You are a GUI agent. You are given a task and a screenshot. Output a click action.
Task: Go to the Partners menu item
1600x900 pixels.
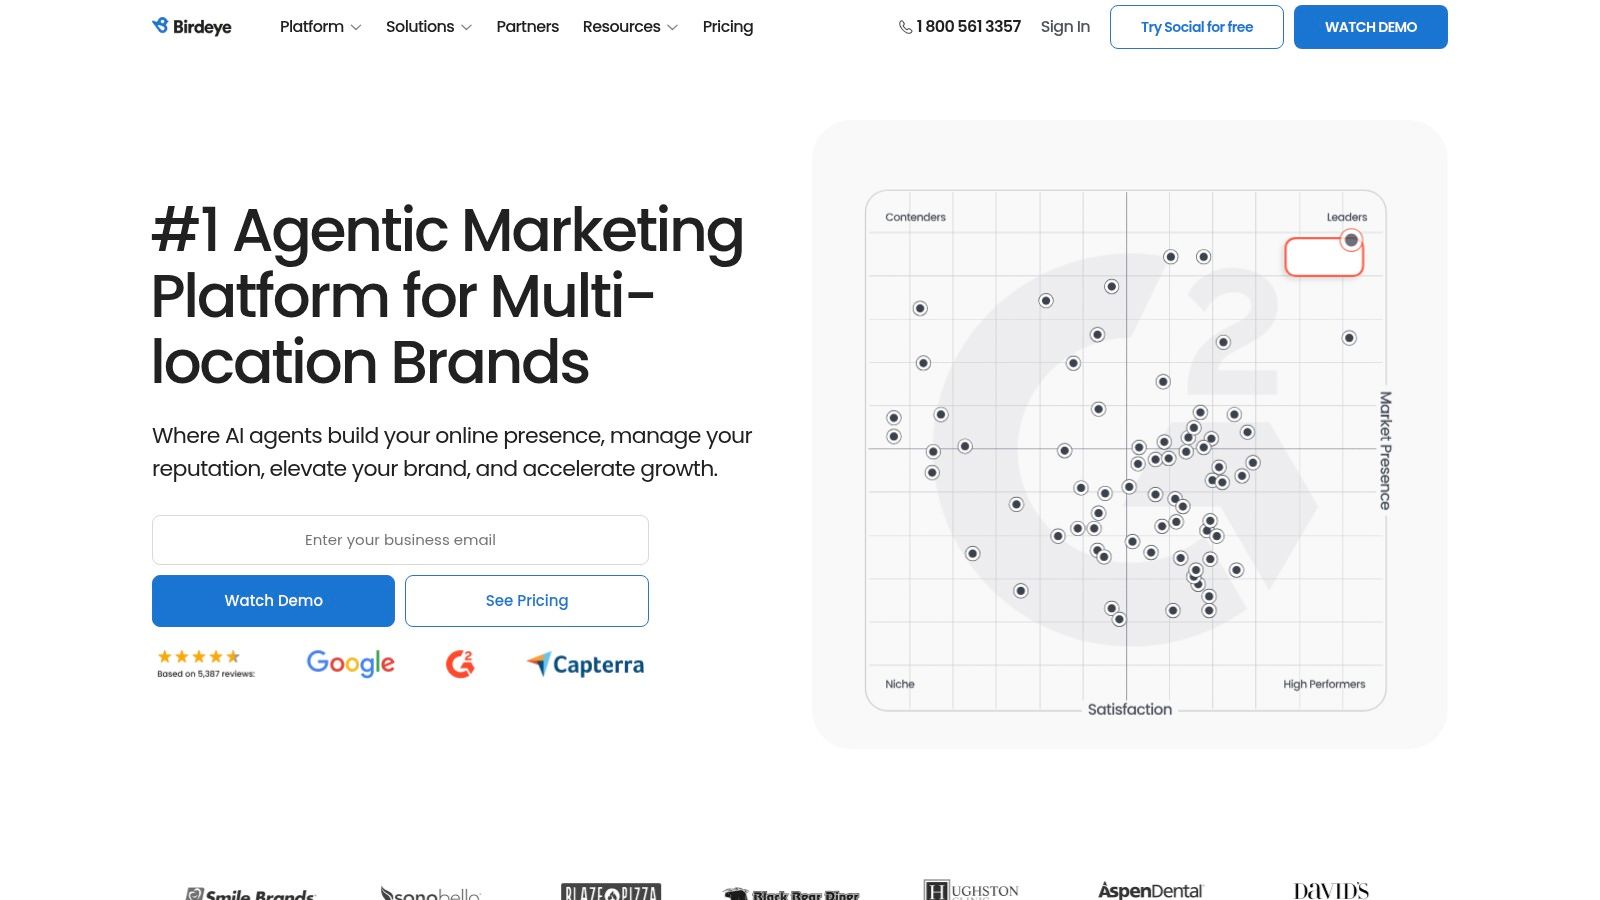527,27
